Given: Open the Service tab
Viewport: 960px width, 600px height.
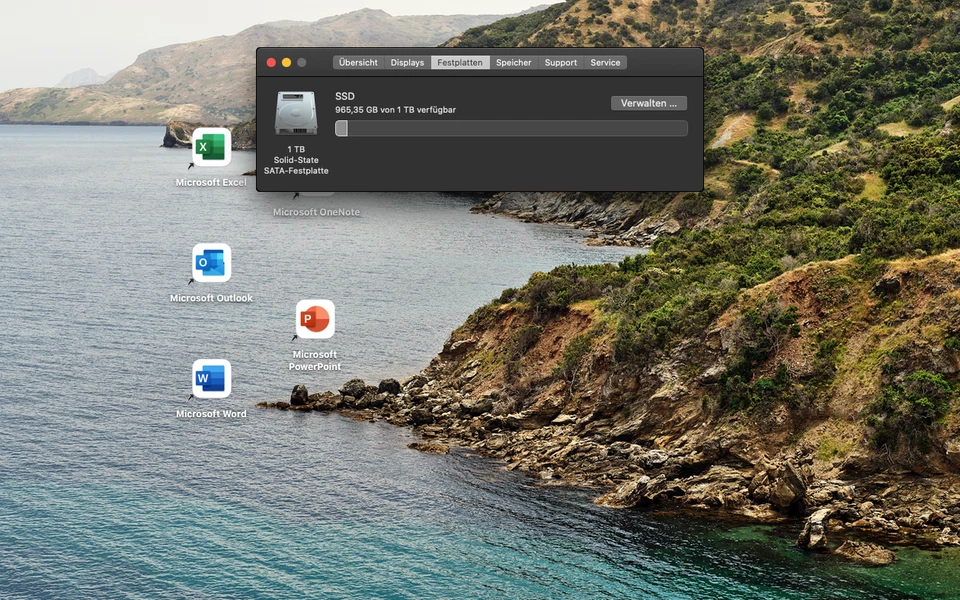Looking at the screenshot, I should click(605, 62).
